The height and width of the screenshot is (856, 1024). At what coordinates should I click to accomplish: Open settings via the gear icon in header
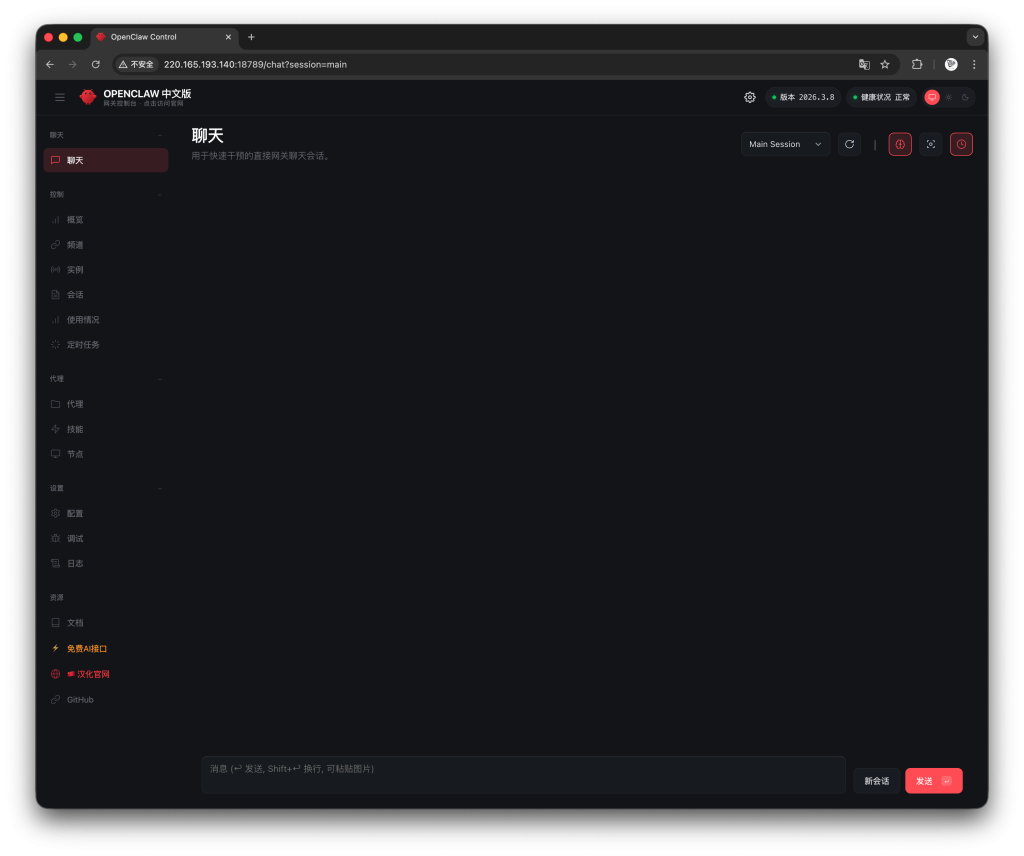[x=750, y=97]
